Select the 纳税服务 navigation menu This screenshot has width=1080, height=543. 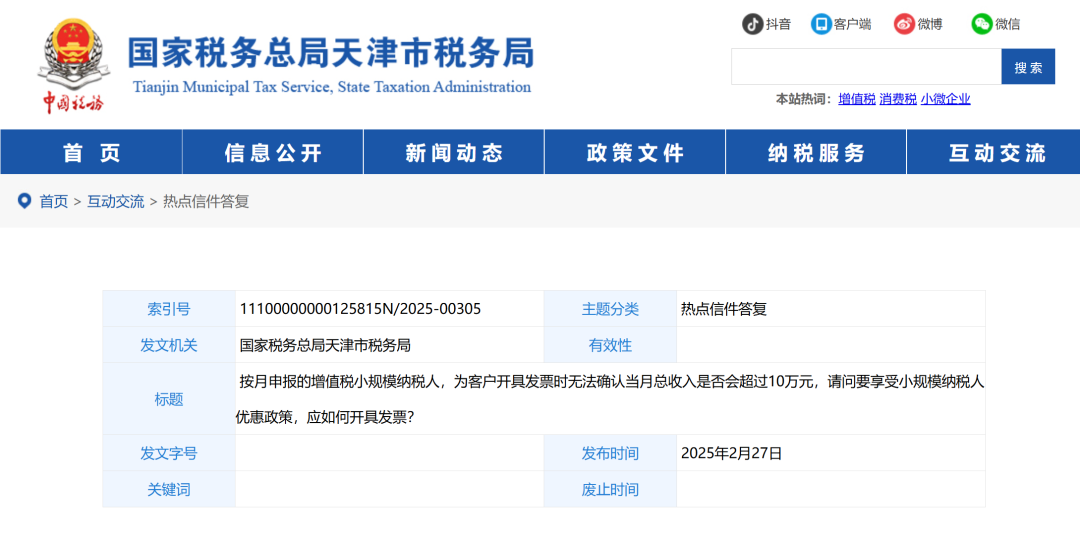(816, 153)
